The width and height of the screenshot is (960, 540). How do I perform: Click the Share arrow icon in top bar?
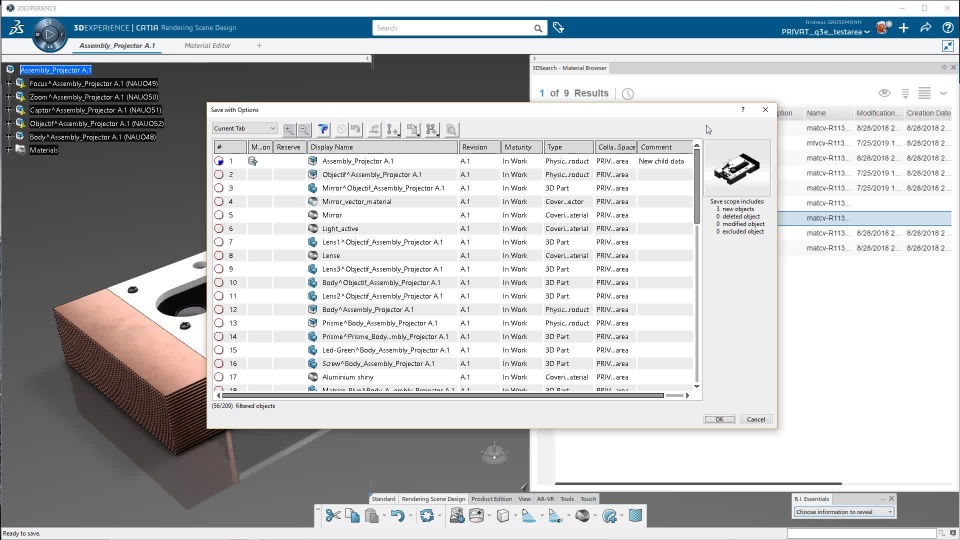[925, 28]
